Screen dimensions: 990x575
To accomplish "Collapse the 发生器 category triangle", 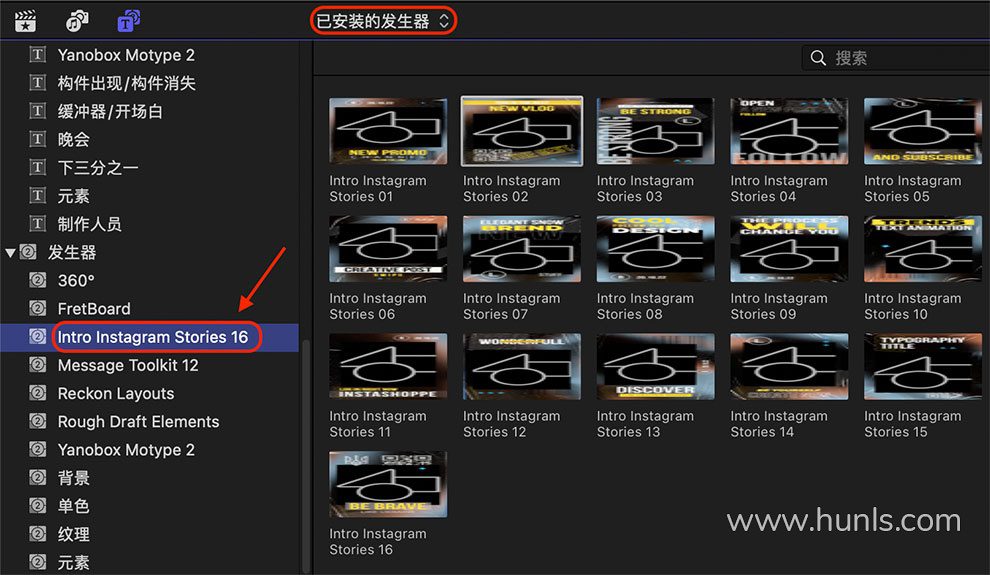I will 9,253.
